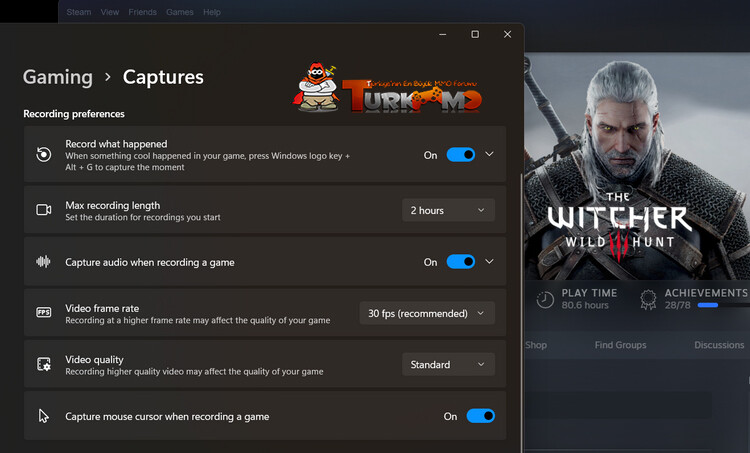Open the Video frame rate 30 fps dropdown
This screenshot has width=750, height=453.
(427, 313)
